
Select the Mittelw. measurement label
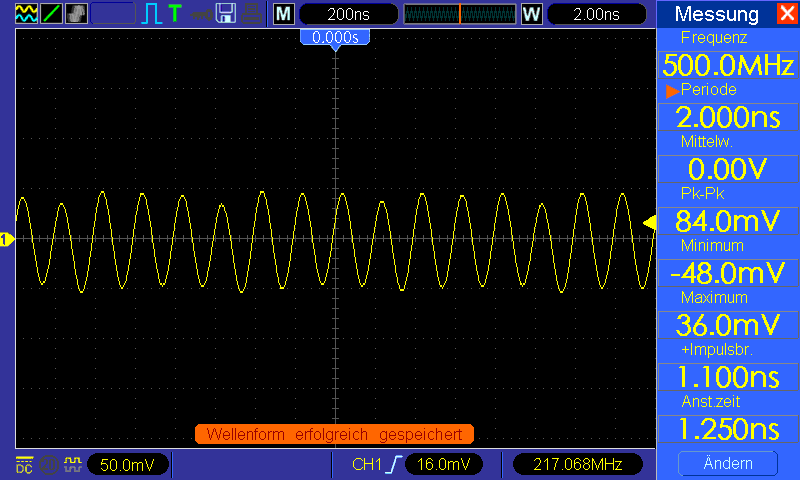point(707,142)
